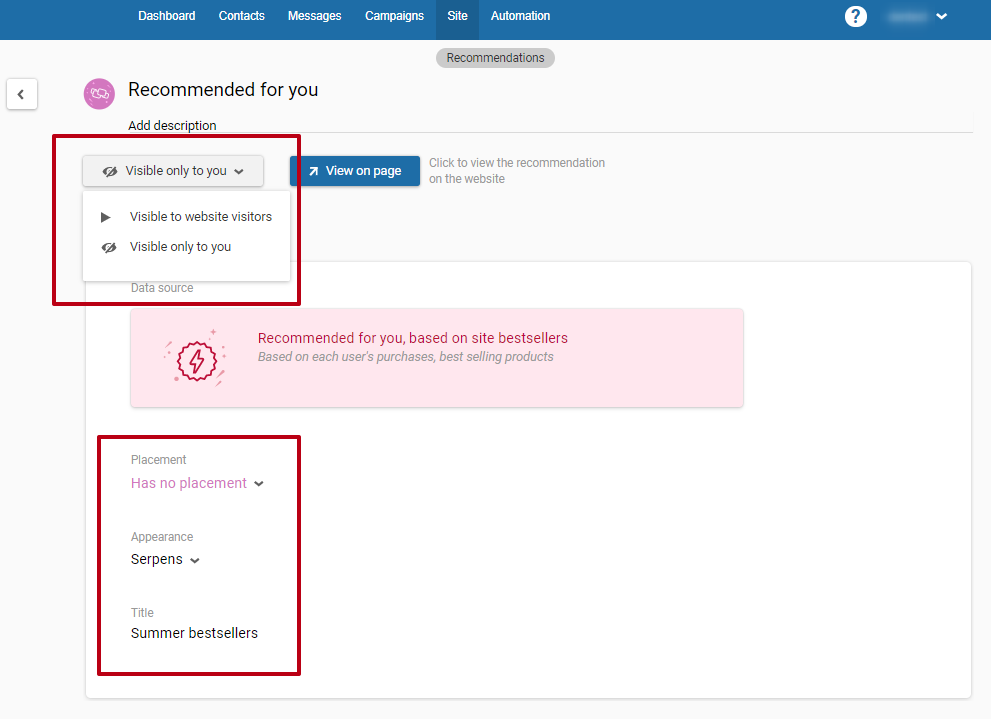Open the Dashboard menu item
The image size is (991, 719).
point(167,16)
